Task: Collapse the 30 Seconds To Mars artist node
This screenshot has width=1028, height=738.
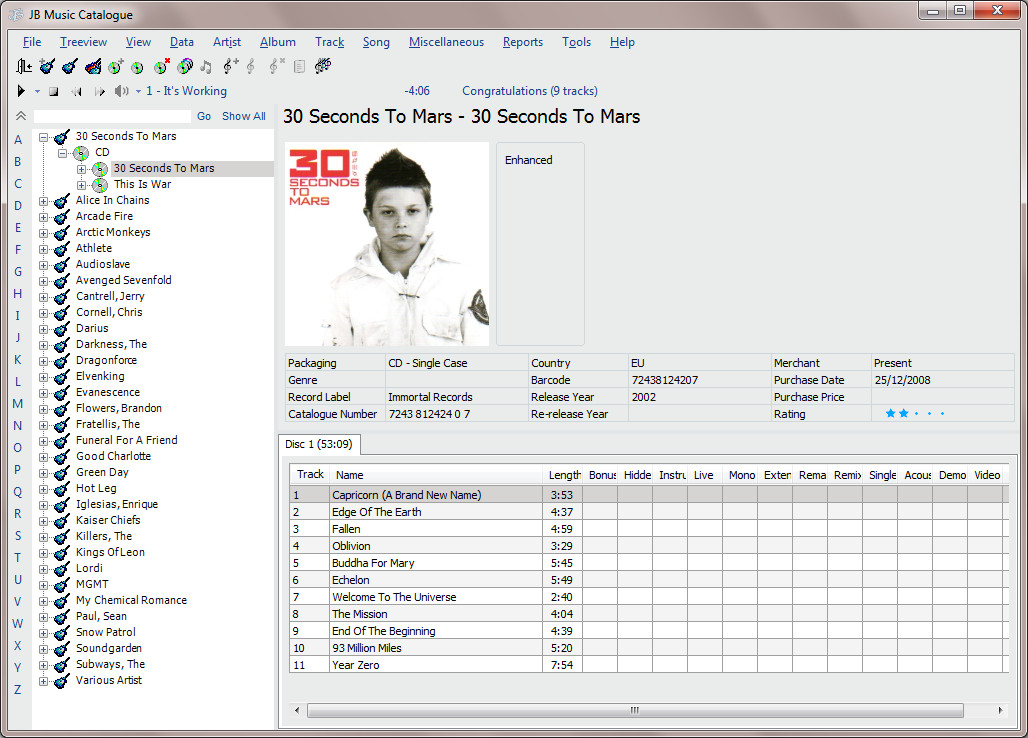Action: coord(43,138)
